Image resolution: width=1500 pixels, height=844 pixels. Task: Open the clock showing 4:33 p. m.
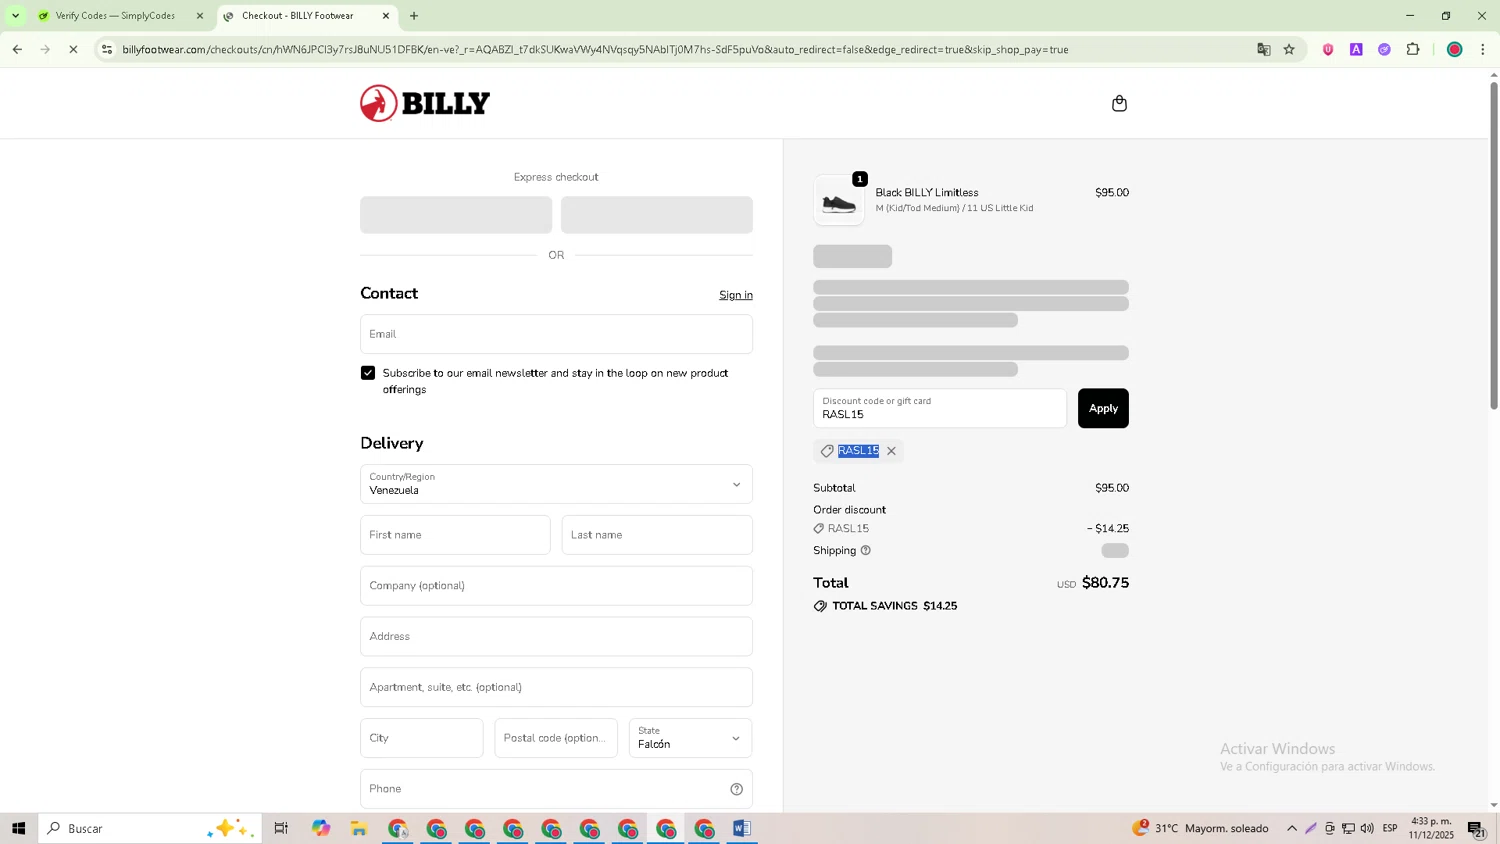1432,828
